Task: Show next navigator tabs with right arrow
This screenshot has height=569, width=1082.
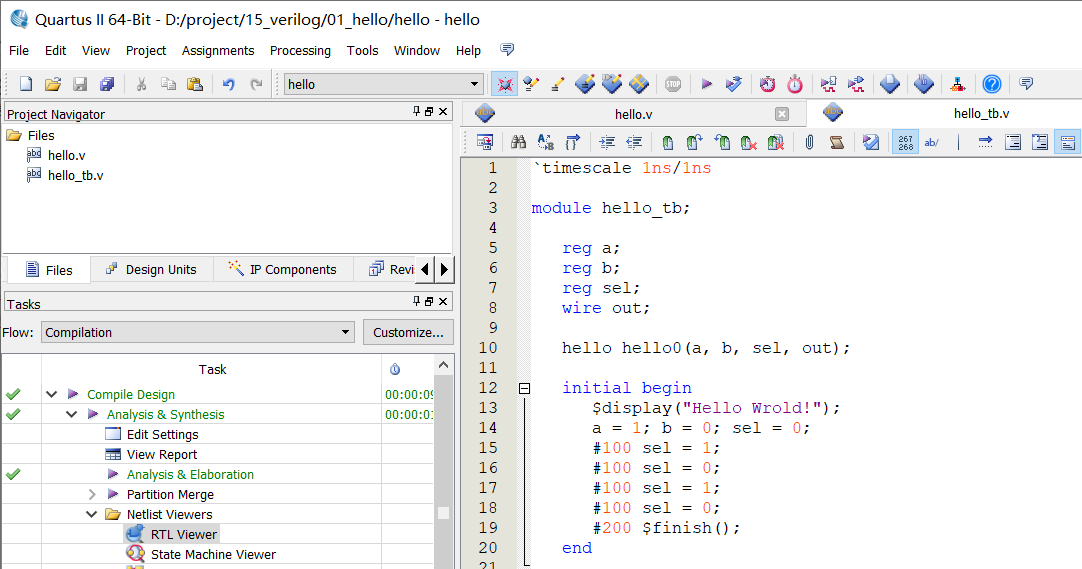Action: coord(444,269)
